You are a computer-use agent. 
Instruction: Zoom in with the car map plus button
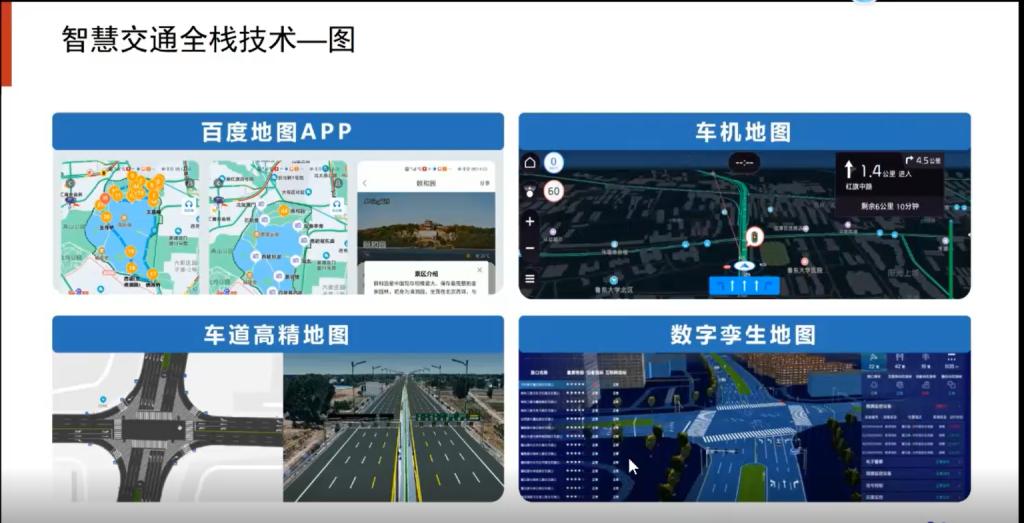pos(530,221)
